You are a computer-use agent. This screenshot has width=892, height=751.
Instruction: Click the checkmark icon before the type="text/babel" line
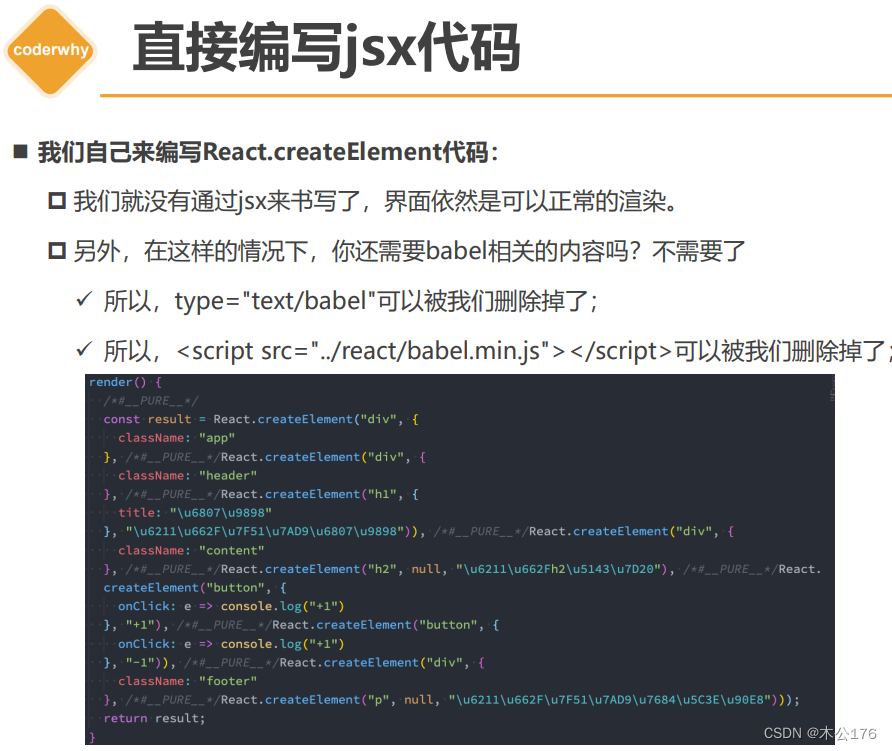[83, 297]
